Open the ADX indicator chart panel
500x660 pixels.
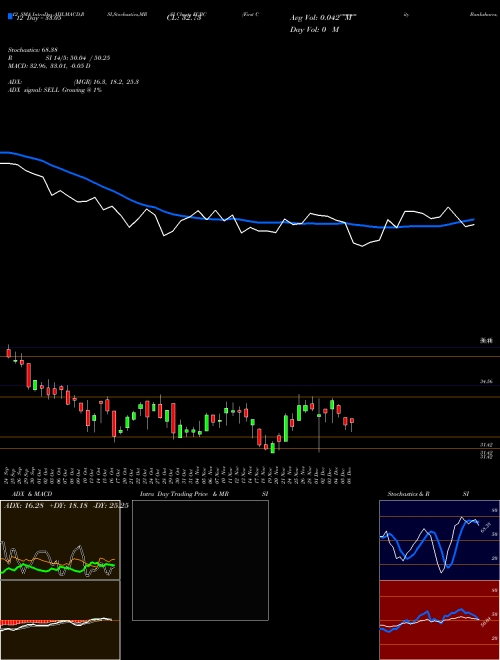click(60, 540)
